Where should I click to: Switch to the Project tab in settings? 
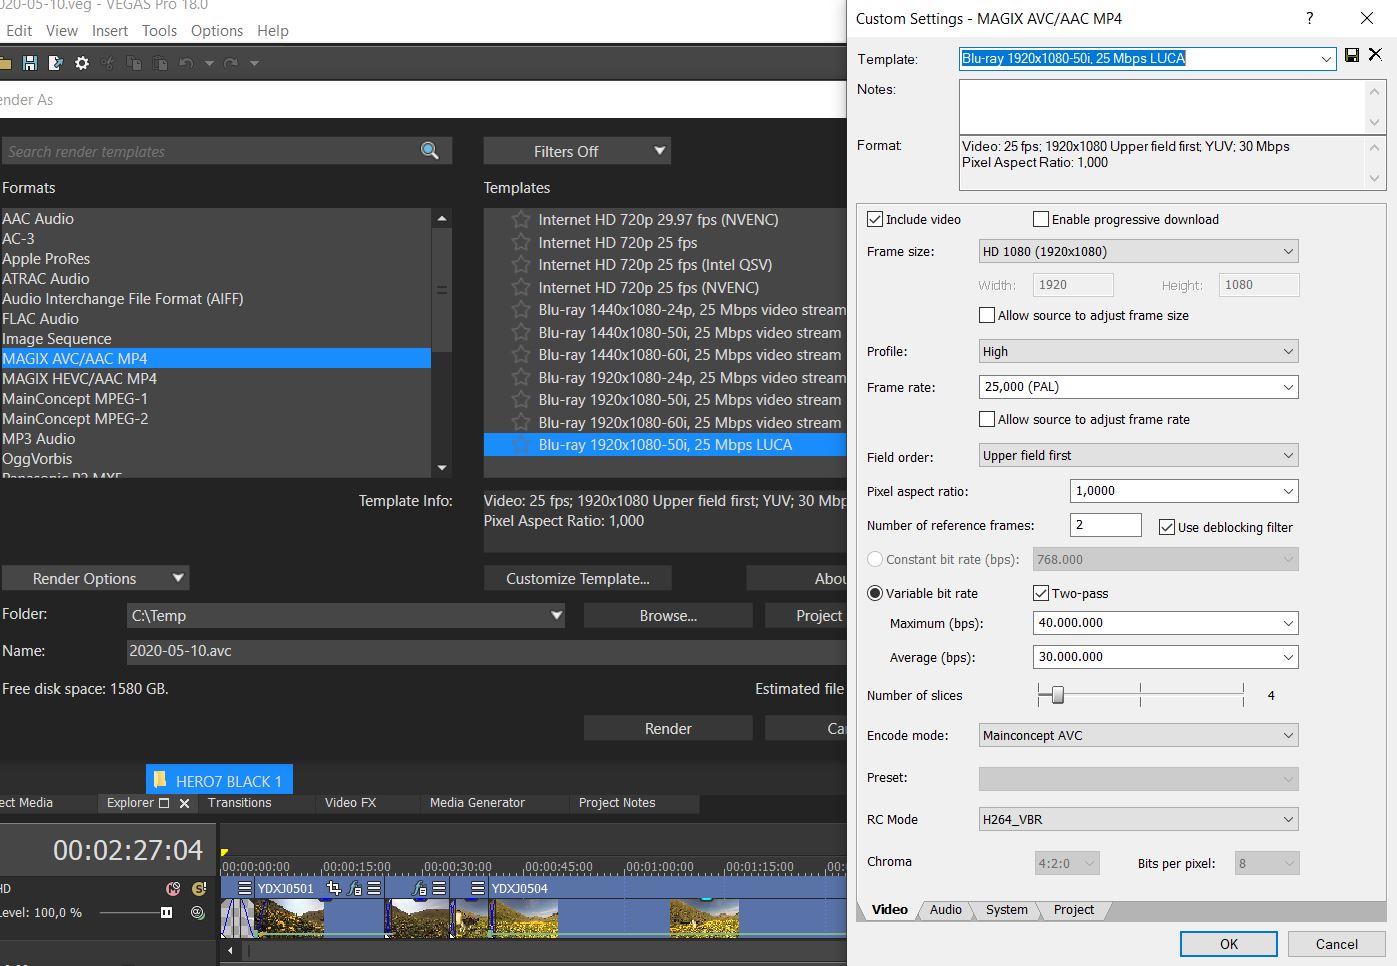point(1073,910)
